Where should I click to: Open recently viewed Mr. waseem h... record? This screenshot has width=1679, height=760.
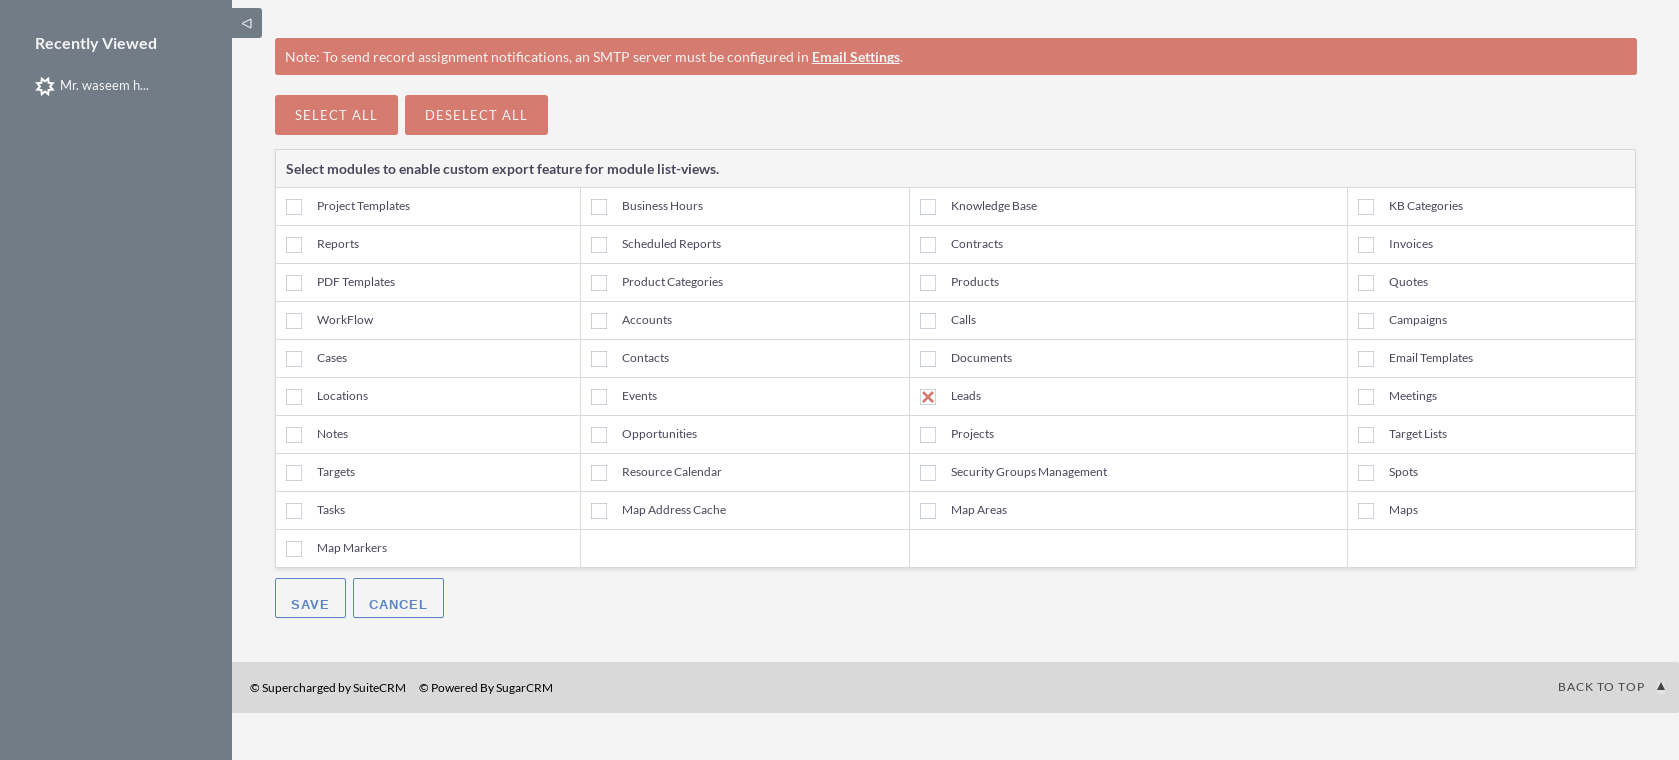[104, 86]
